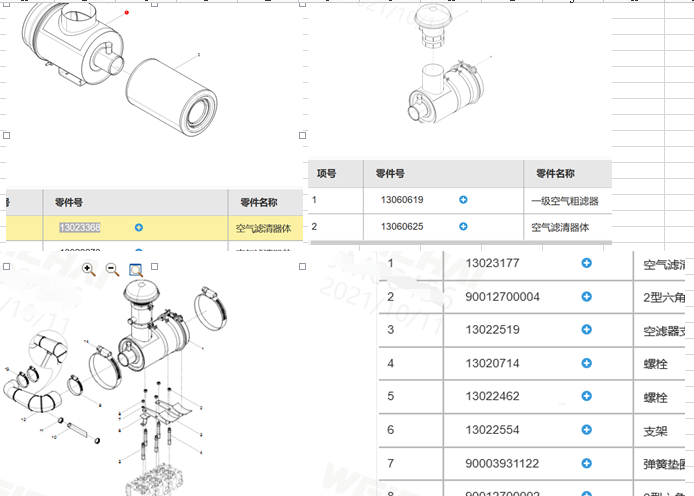The height and width of the screenshot is (496, 694).
Task: Expand part row 13022519 with plus icon
Action: click(x=587, y=330)
